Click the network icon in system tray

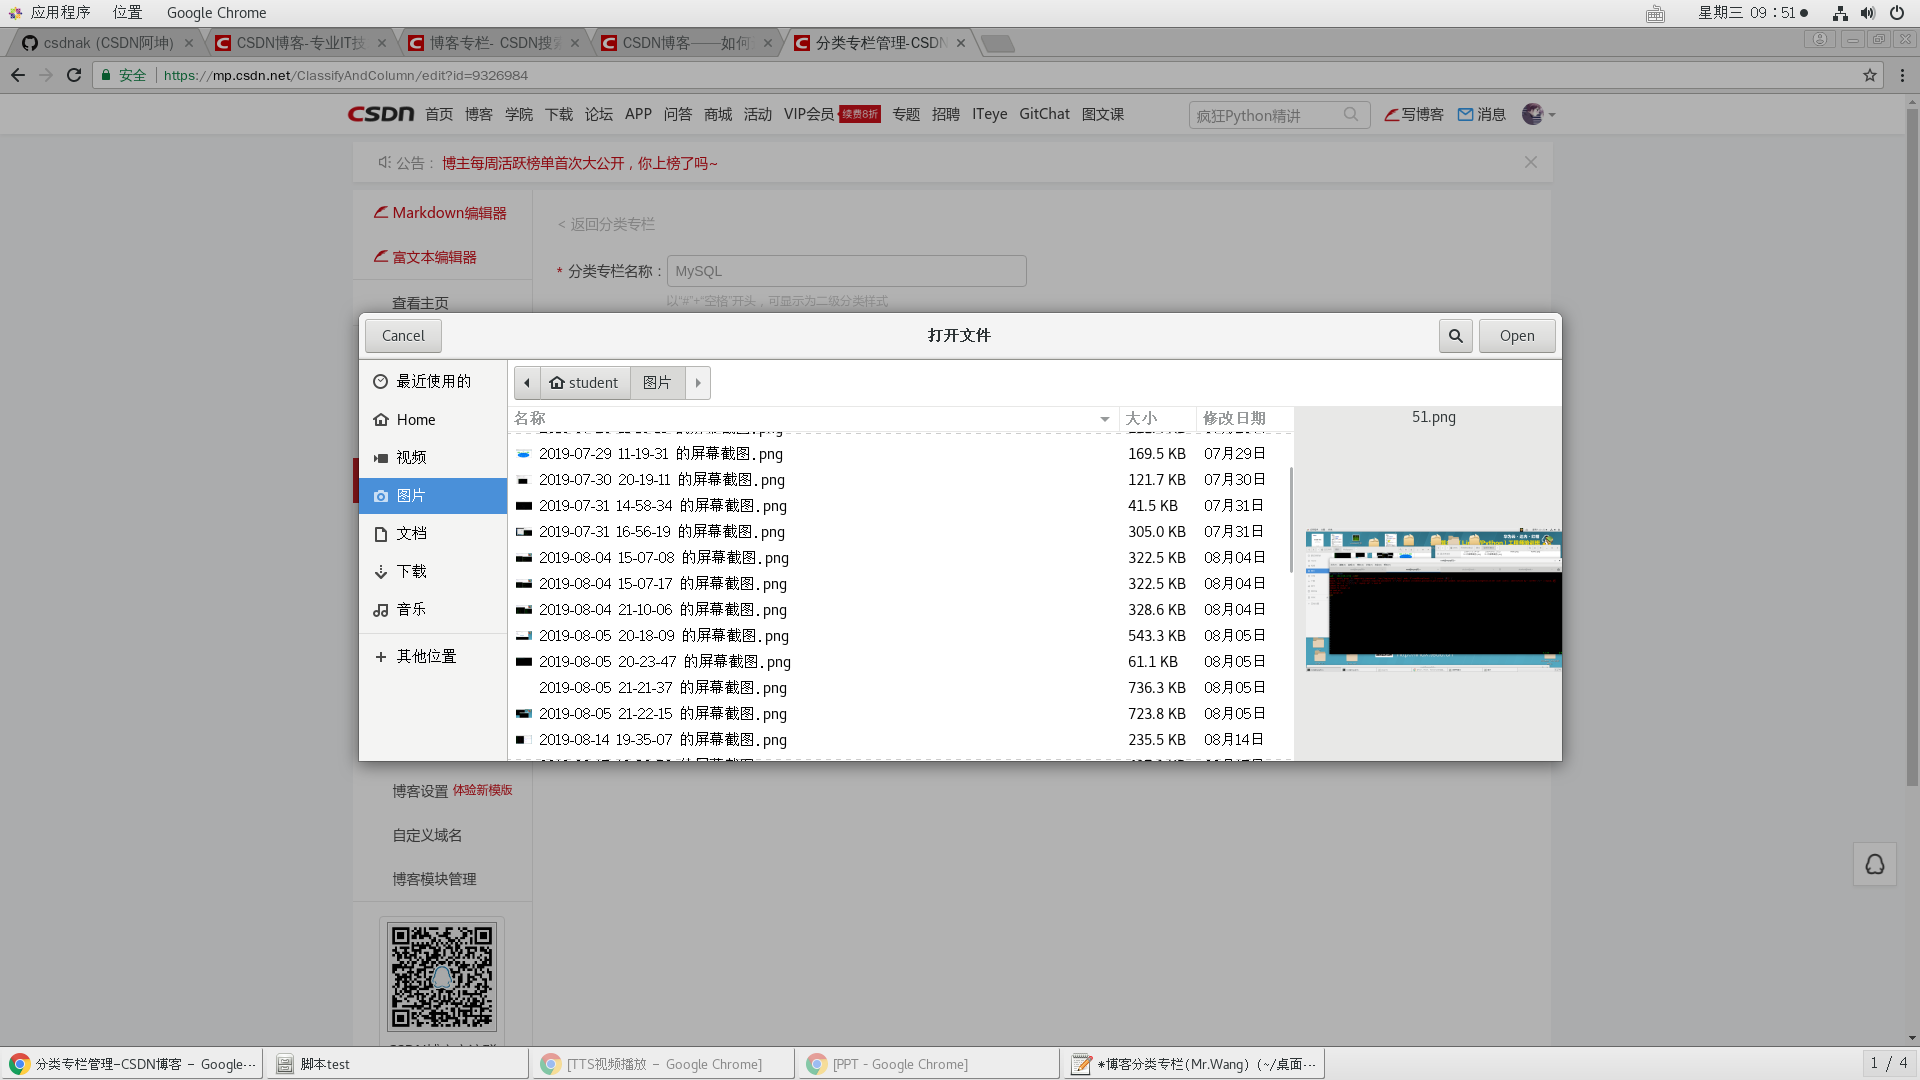coord(1840,13)
